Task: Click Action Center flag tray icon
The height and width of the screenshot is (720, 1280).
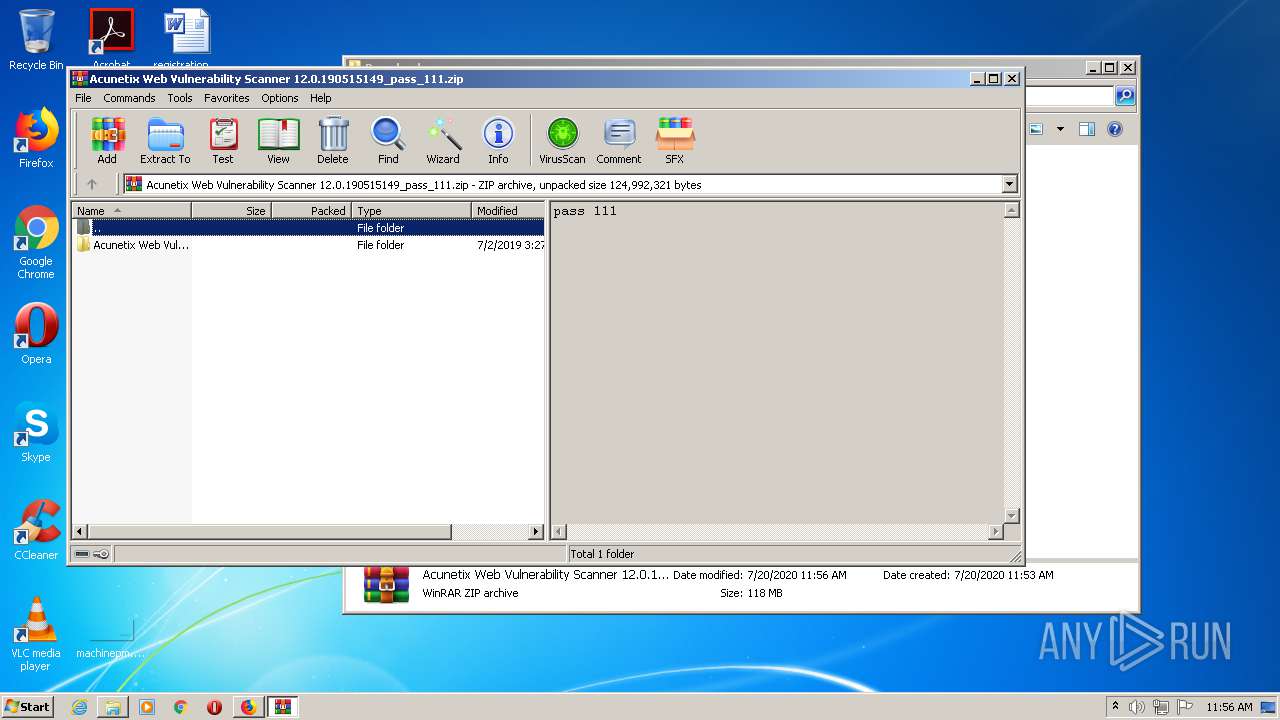Action: [1185, 707]
